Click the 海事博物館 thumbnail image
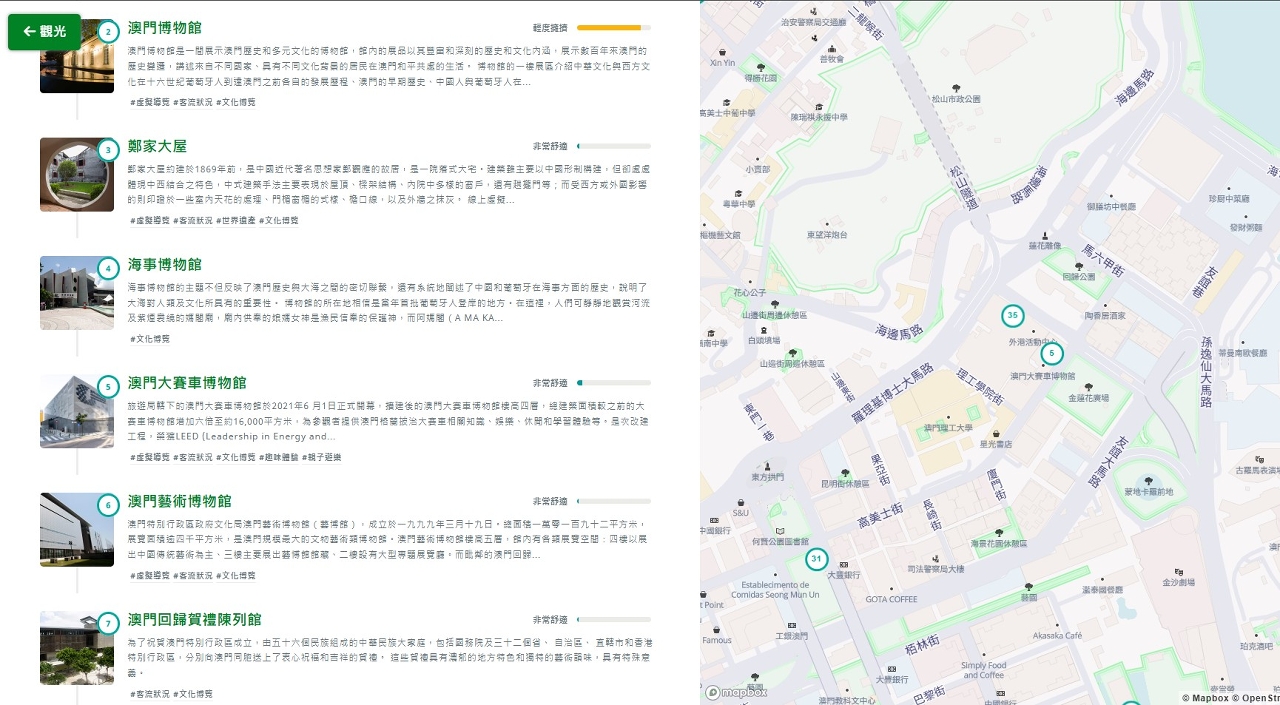This screenshot has height=705, width=1280. [x=76, y=293]
